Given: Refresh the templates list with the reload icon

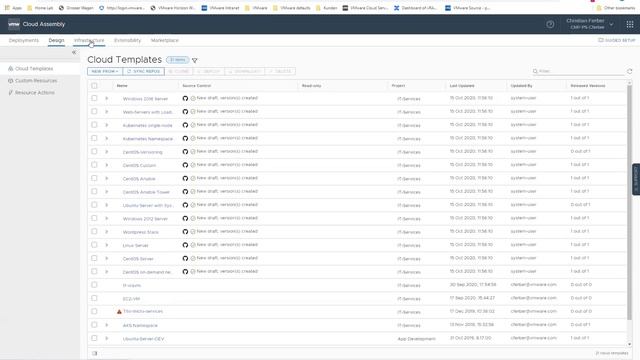Looking at the screenshot, I should pyautogui.click(x=630, y=71).
